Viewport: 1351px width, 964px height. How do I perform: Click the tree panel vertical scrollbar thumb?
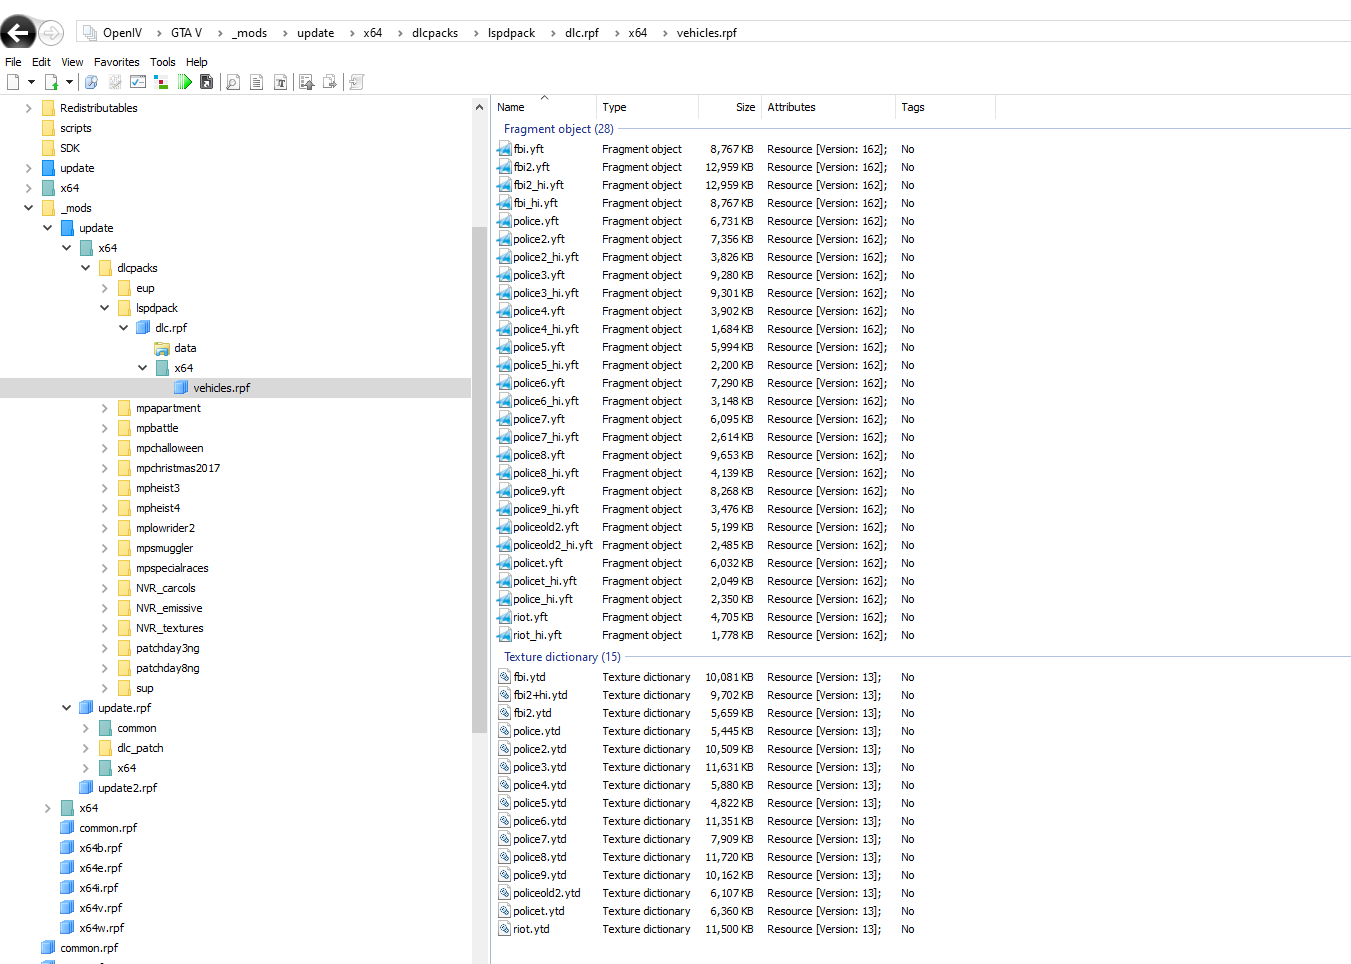pos(480,480)
